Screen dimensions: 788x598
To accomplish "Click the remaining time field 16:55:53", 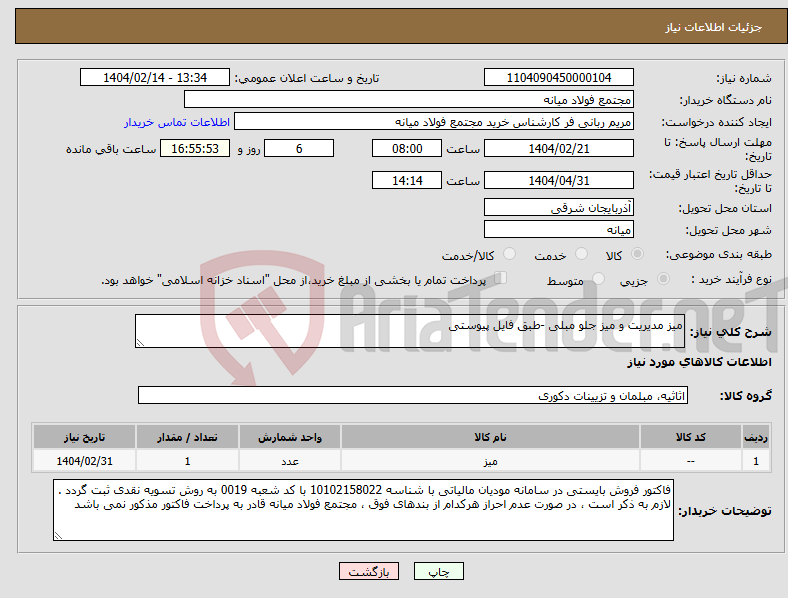I will point(195,149).
